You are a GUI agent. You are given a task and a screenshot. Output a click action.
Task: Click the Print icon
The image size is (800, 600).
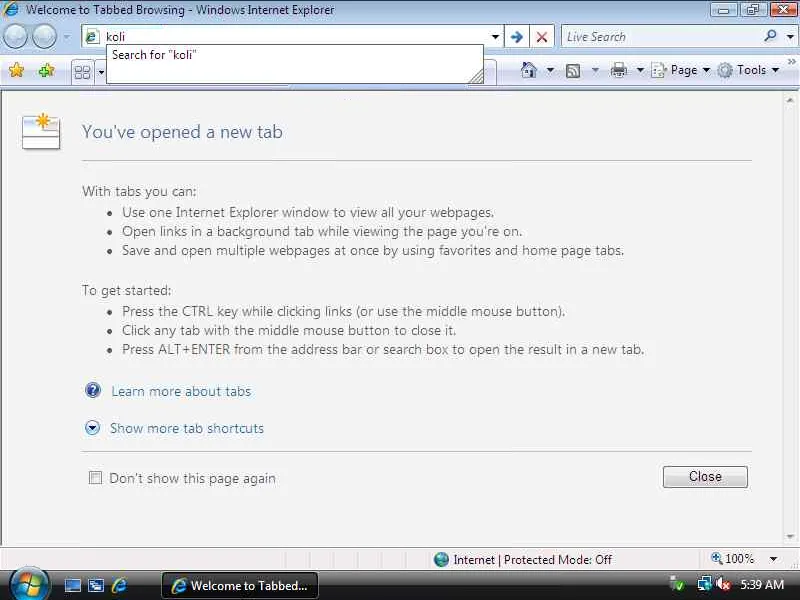[618, 70]
